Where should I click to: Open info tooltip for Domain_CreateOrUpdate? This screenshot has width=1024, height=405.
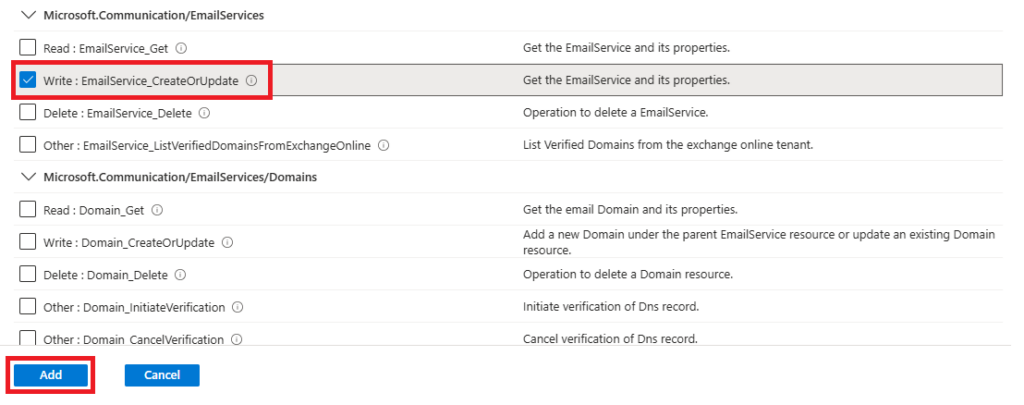[x=228, y=243]
